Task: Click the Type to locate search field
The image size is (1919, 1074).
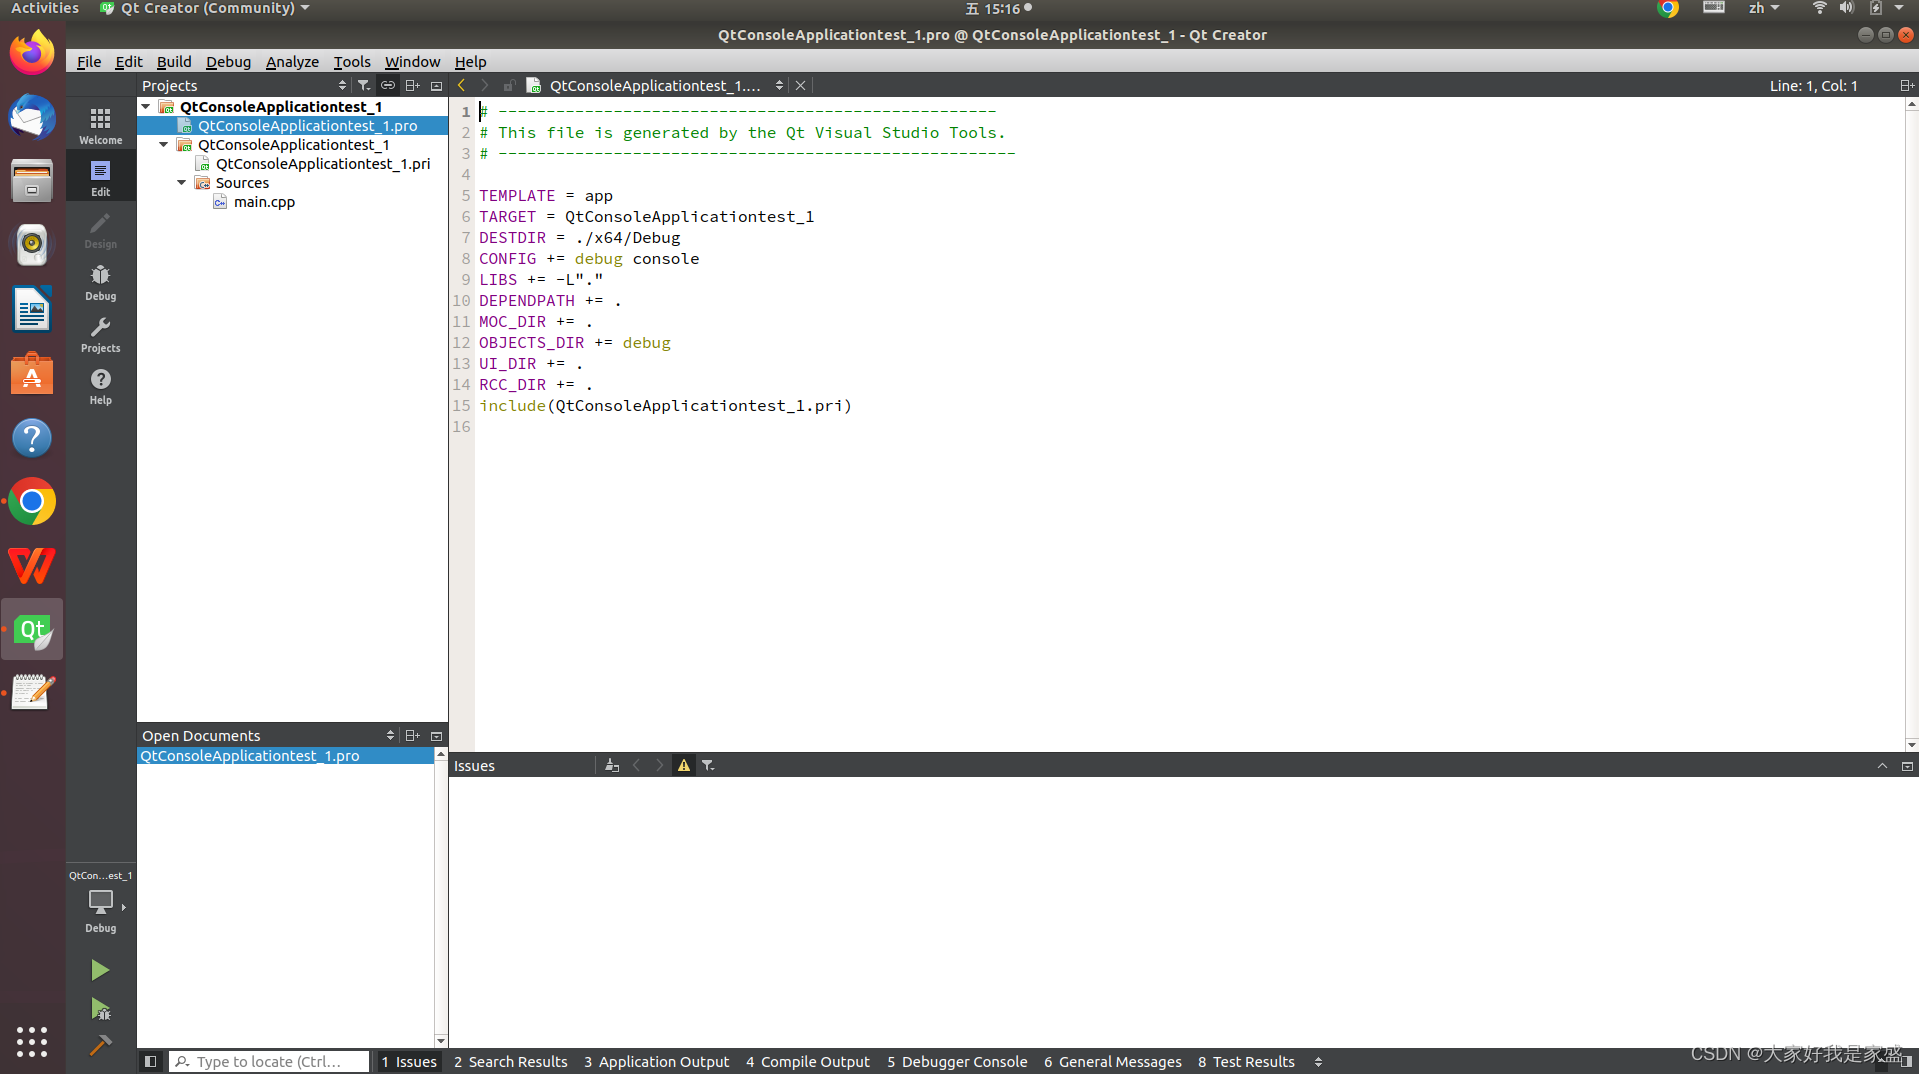Action: point(269,1062)
